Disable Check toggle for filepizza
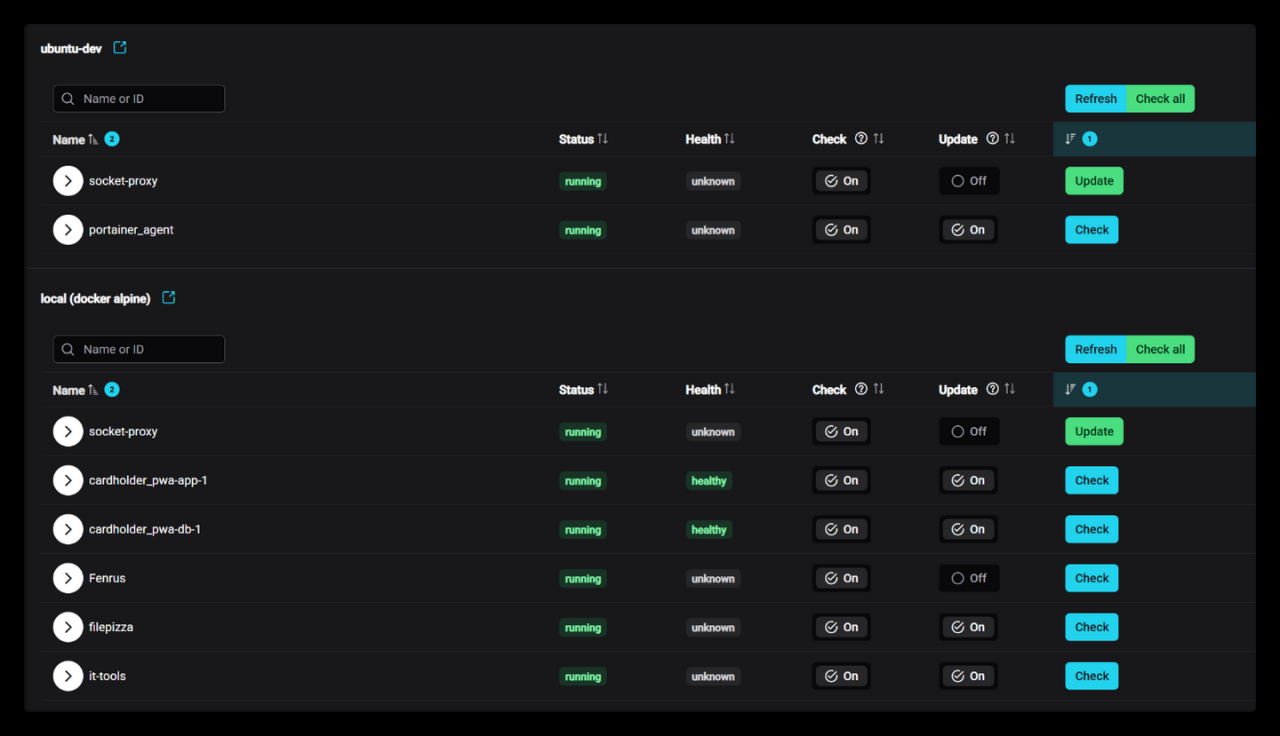This screenshot has height=736, width=1280. (x=841, y=627)
